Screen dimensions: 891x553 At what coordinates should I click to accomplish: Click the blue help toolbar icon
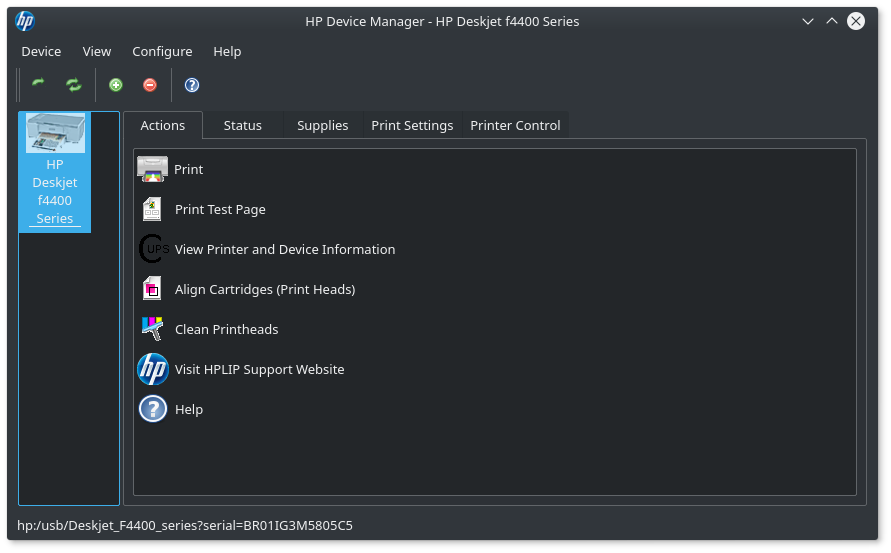click(192, 85)
